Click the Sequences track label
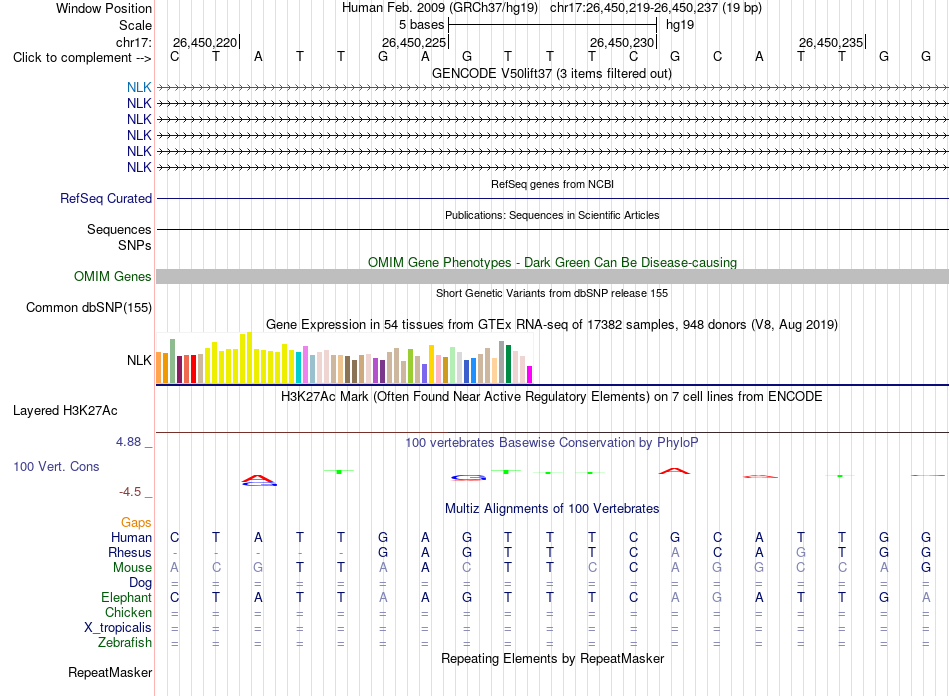 coord(119,229)
